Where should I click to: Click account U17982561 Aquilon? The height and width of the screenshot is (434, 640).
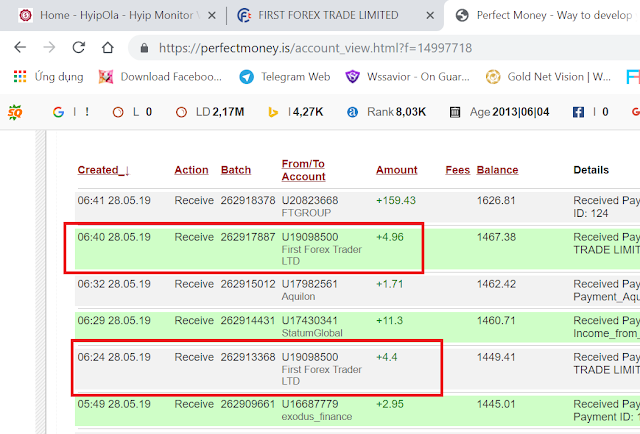tap(310, 290)
